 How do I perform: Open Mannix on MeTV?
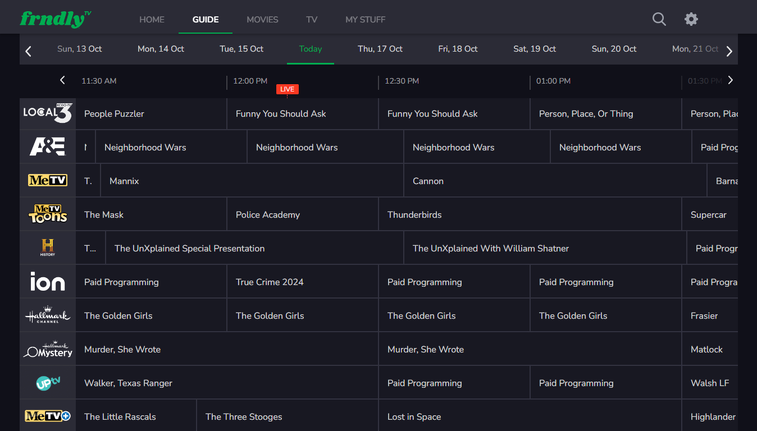252,181
